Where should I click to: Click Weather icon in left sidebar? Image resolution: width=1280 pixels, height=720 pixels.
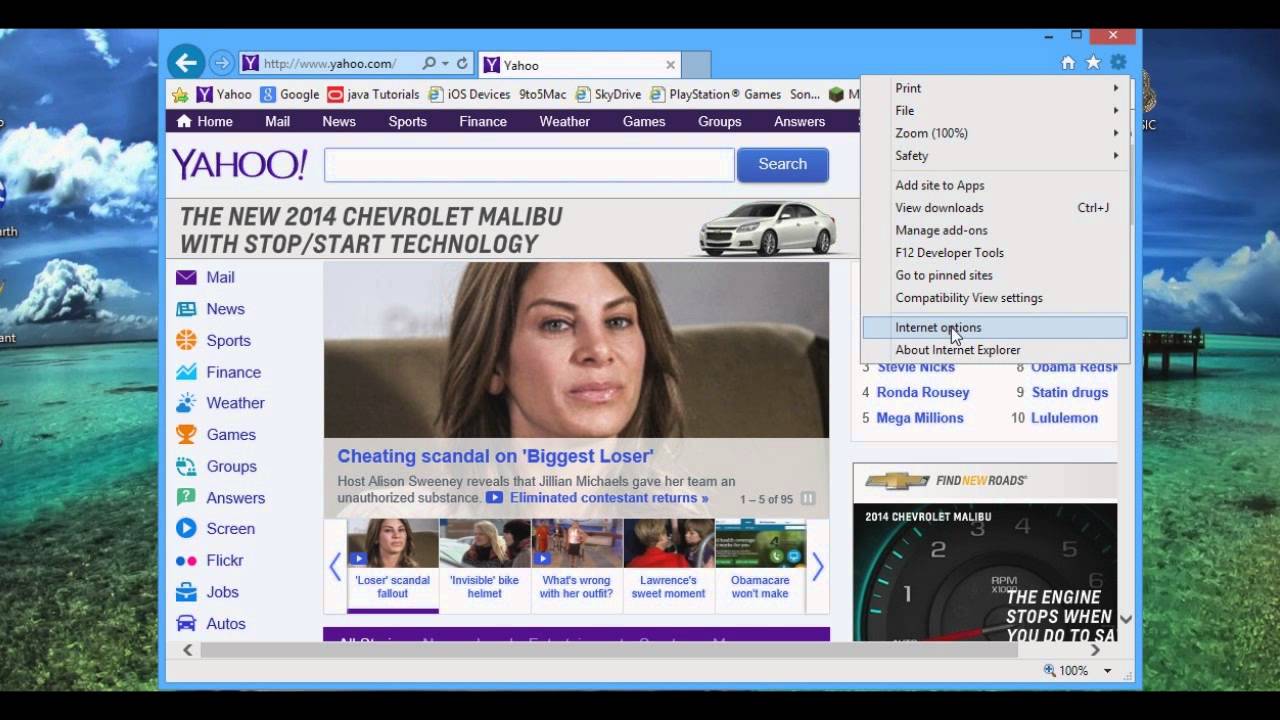click(x=186, y=403)
